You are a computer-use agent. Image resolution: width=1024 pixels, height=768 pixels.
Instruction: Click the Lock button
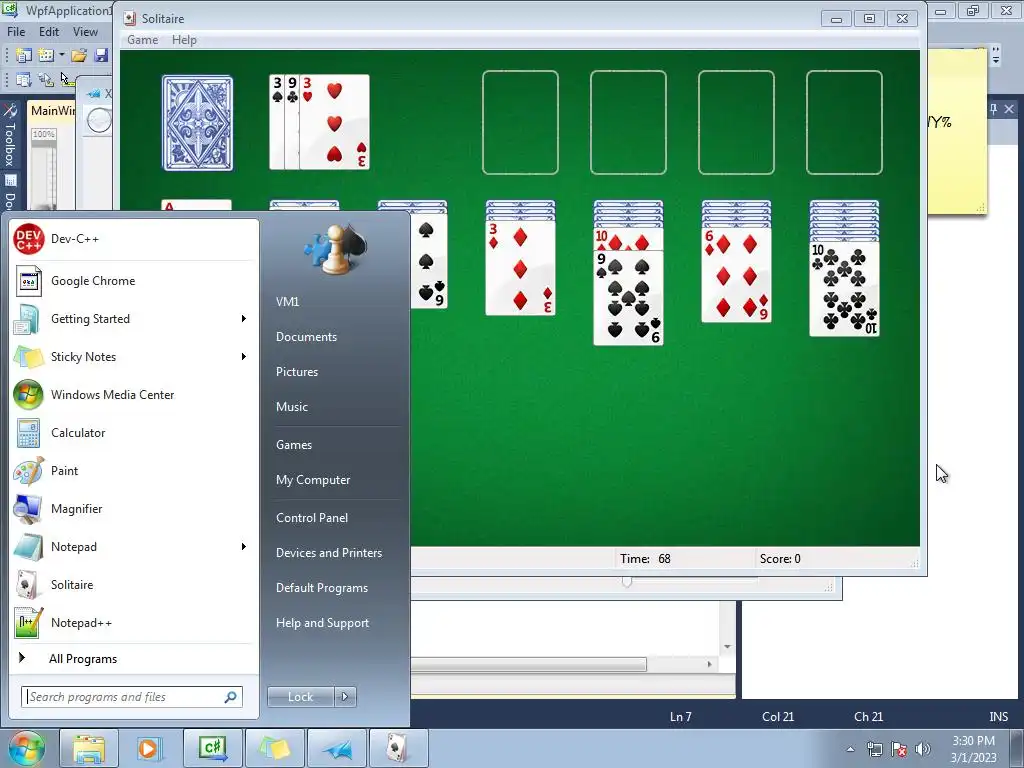(x=300, y=697)
